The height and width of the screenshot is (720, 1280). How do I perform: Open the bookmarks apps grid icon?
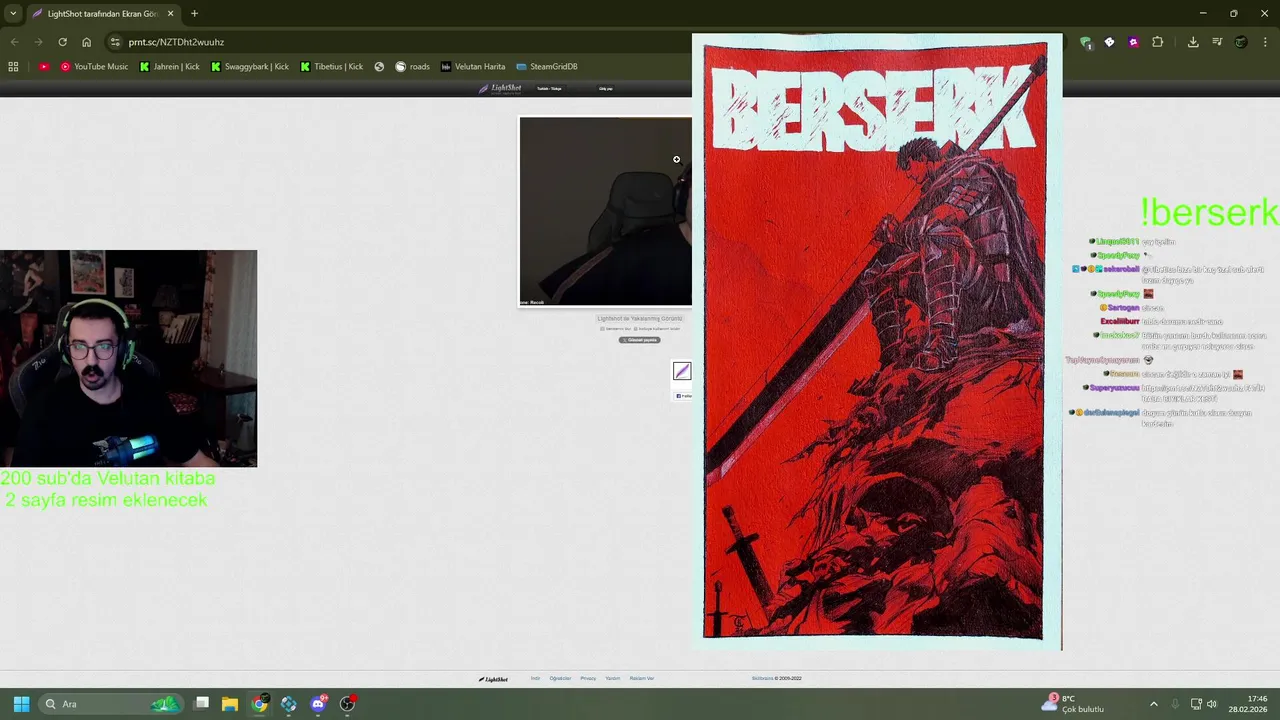coord(13,66)
